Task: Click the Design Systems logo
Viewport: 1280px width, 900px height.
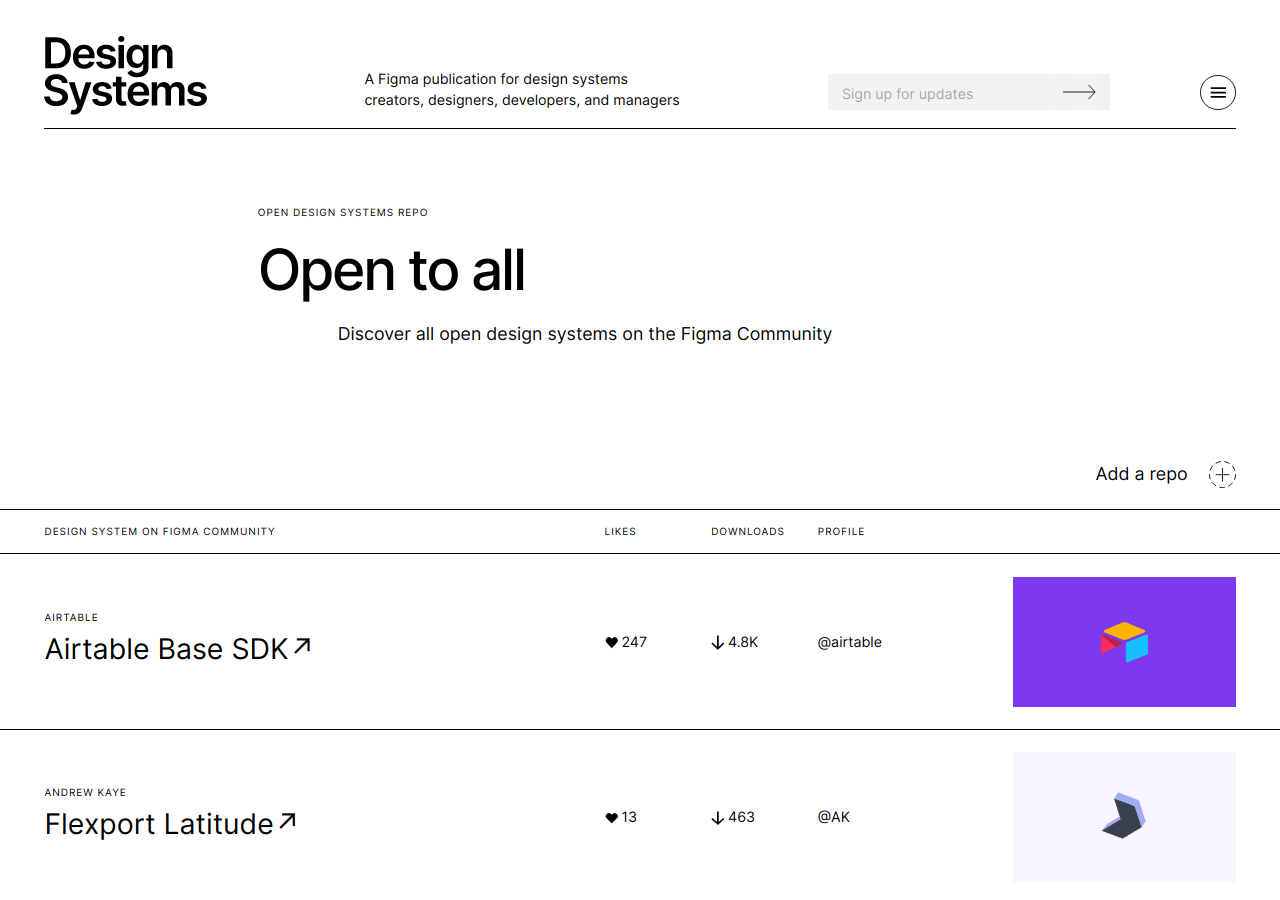Action: click(125, 73)
